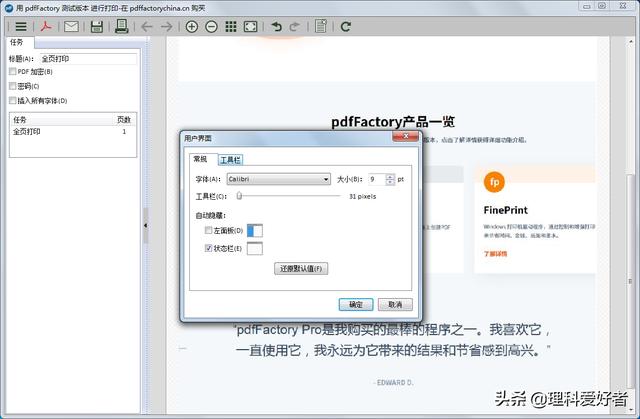Viewport: 640px width, 419px height.
Task: Undo the last action
Action: point(276,27)
